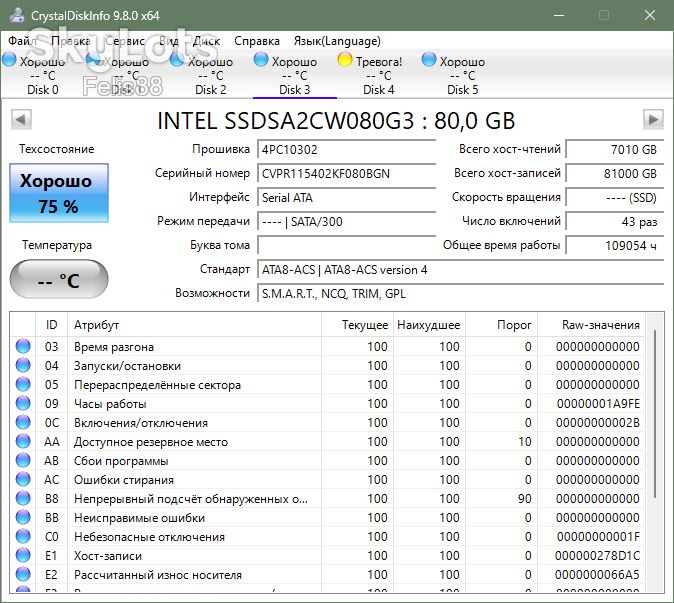Viewport: 674px width, 603px height.
Task: Select the Disk 3 tab
Action: tap(294, 74)
